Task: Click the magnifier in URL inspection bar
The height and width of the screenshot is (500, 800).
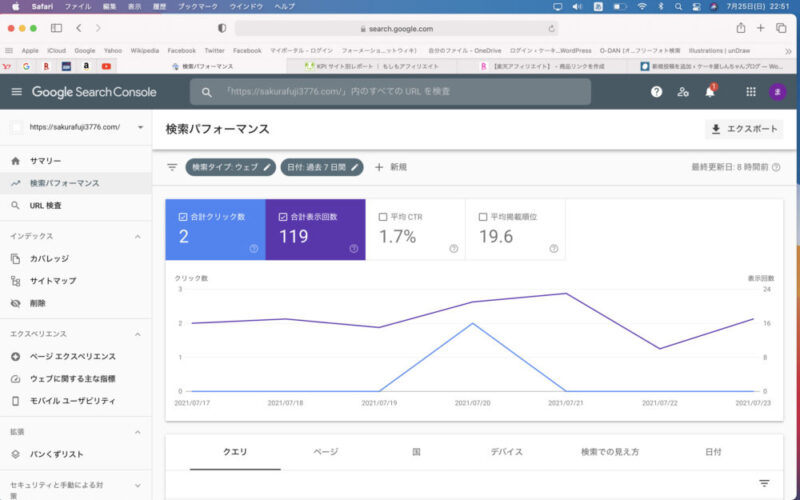Action: point(207,92)
